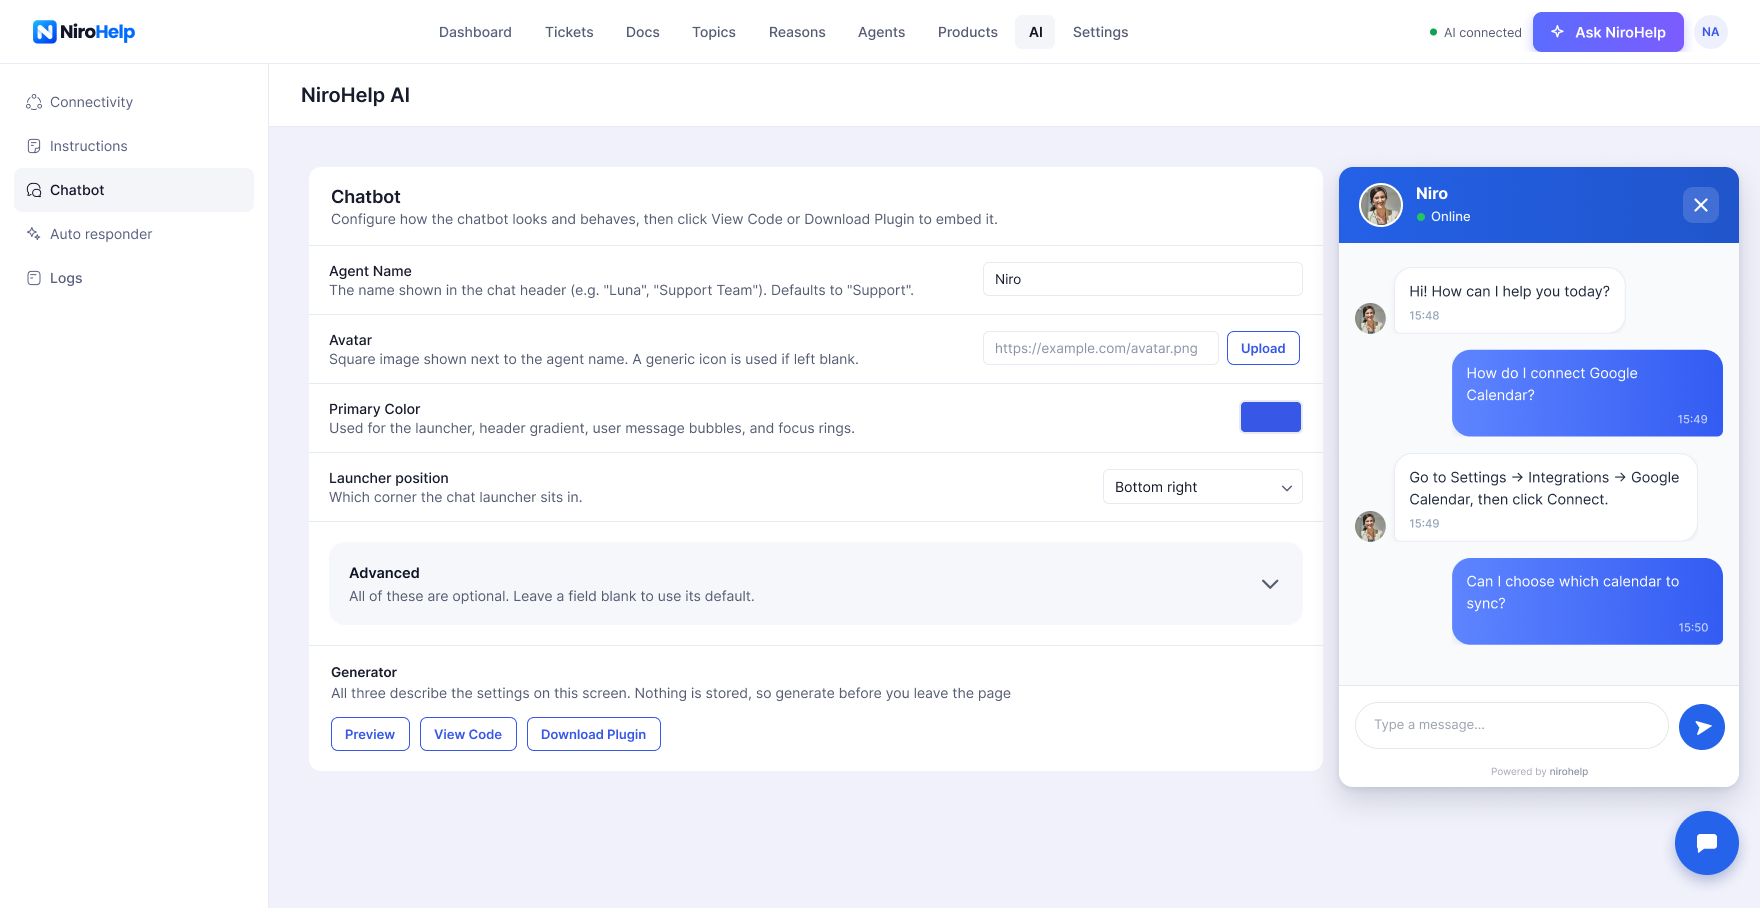
Task: Click the Auto responder sparkle icon
Action: [34, 234]
